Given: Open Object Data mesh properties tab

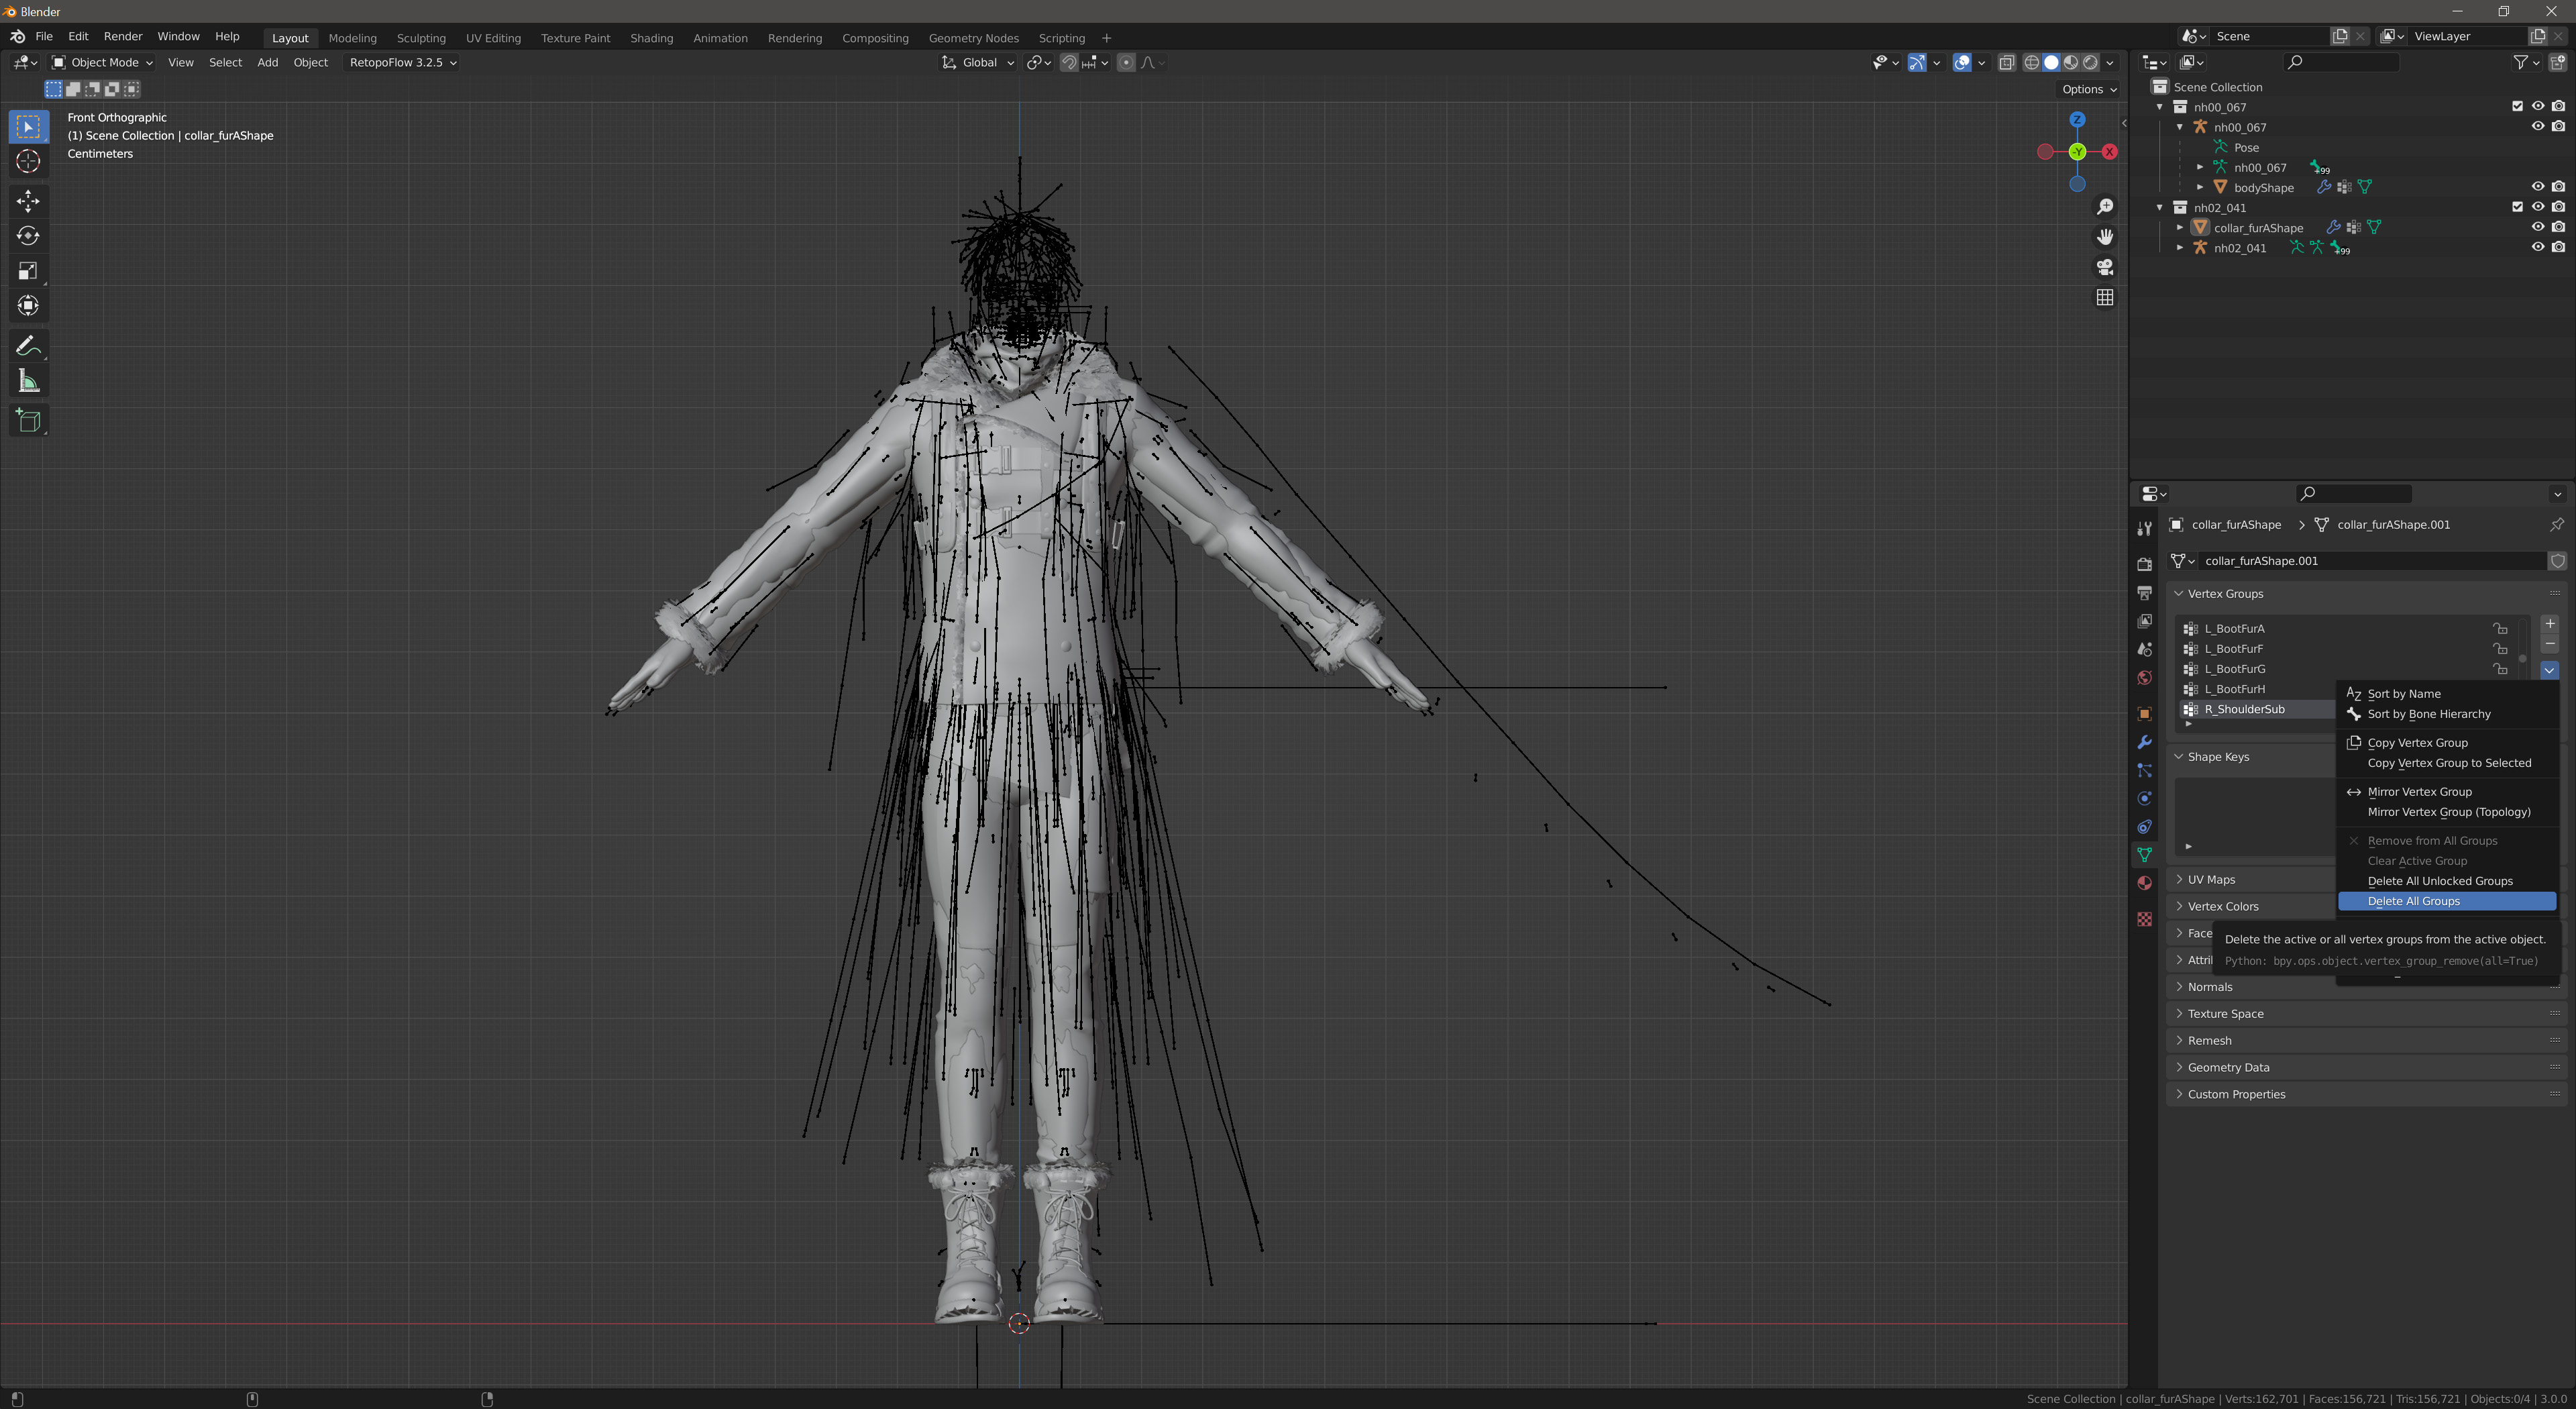Looking at the screenshot, I should pos(2144,855).
